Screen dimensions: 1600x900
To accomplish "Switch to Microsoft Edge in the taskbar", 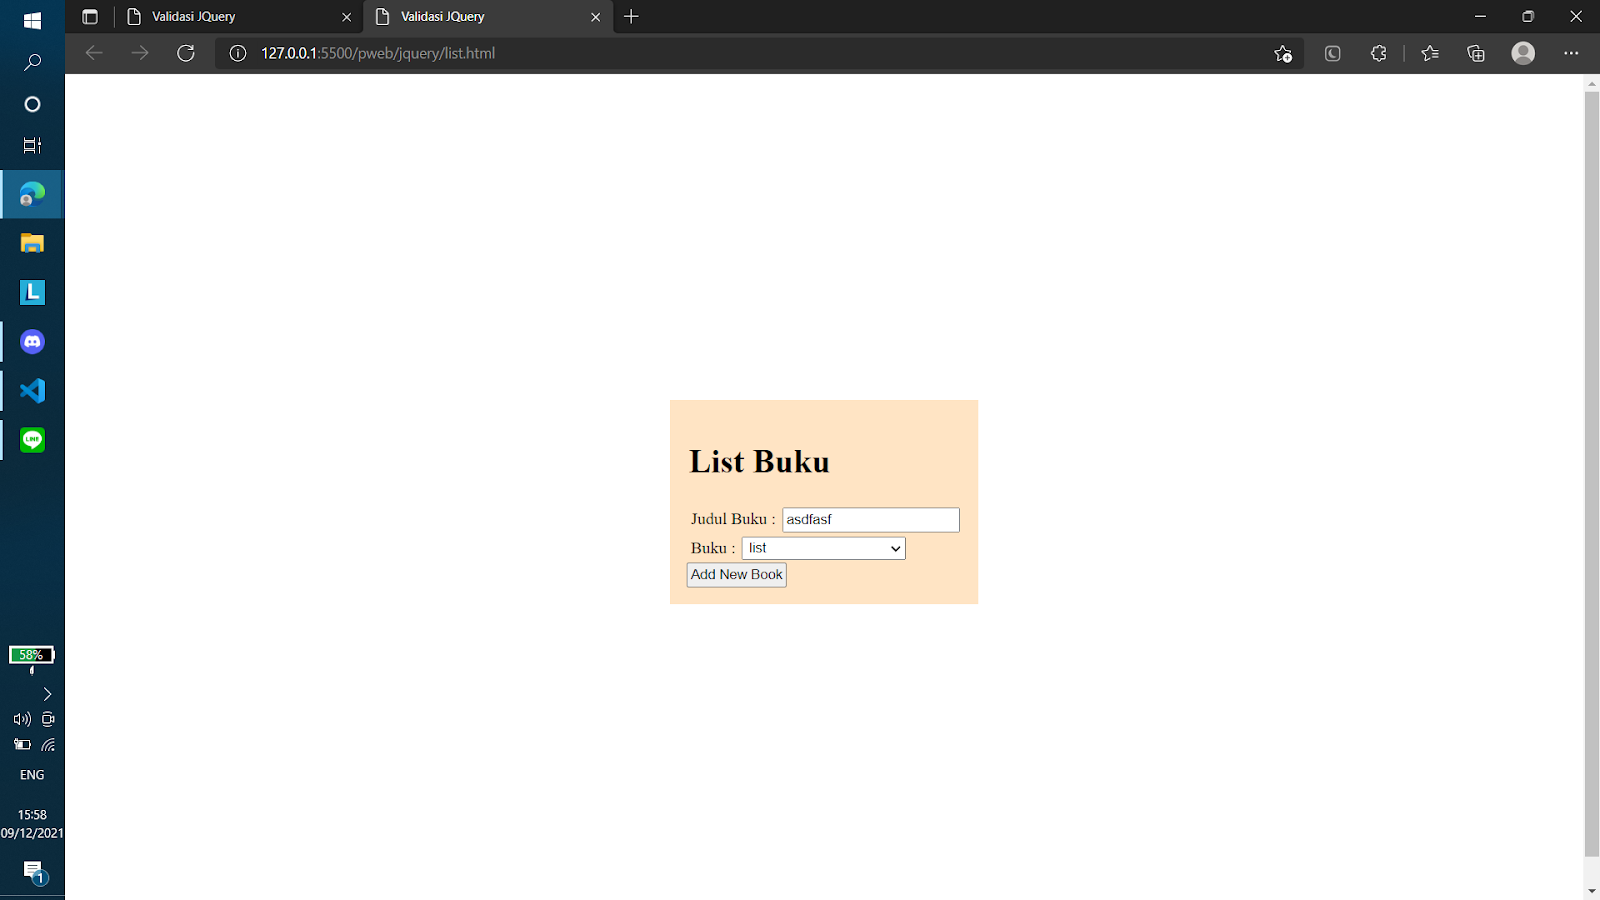I will (x=32, y=194).
